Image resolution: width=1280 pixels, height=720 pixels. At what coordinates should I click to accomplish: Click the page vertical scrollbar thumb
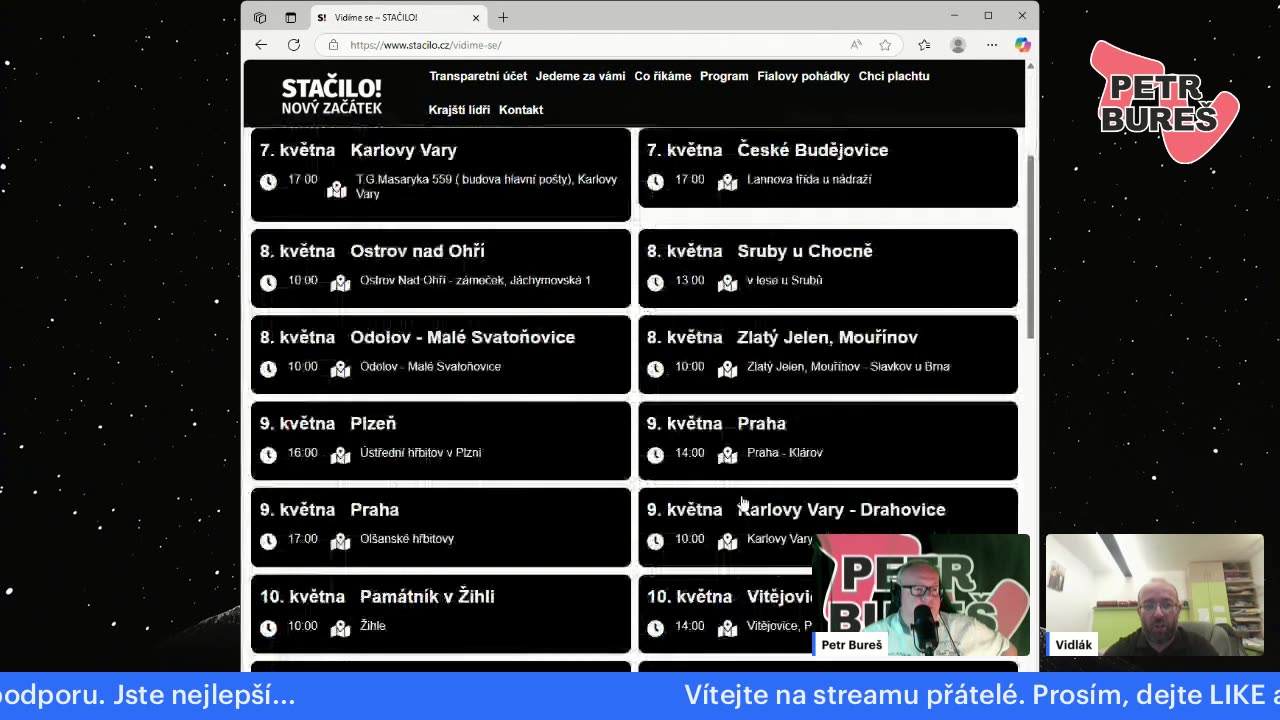1031,248
